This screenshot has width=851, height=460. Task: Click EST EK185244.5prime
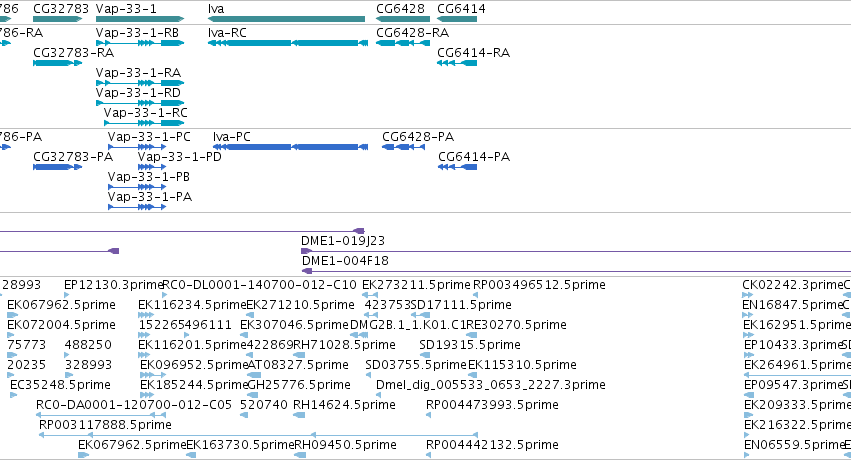pos(194,385)
